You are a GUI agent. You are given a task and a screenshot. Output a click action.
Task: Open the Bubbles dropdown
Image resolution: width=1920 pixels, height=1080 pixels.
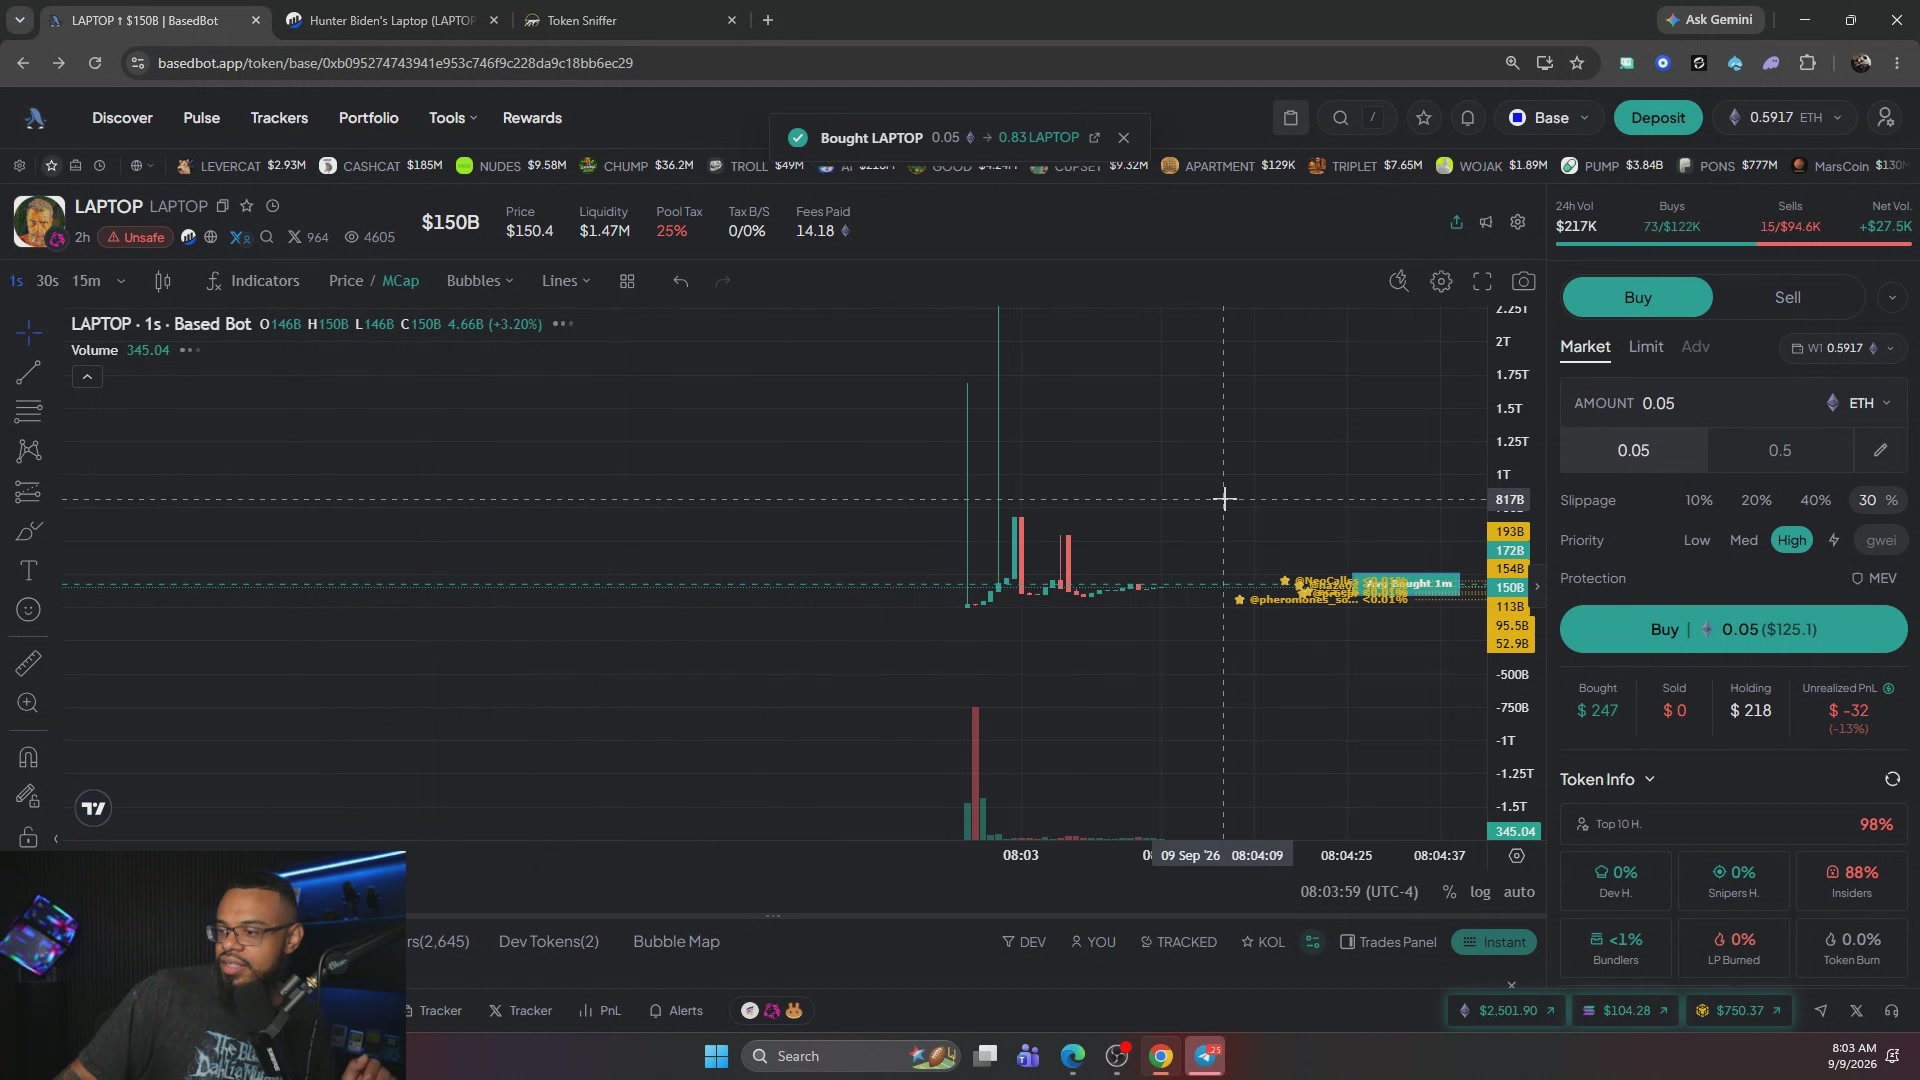(x=479, y=281)
